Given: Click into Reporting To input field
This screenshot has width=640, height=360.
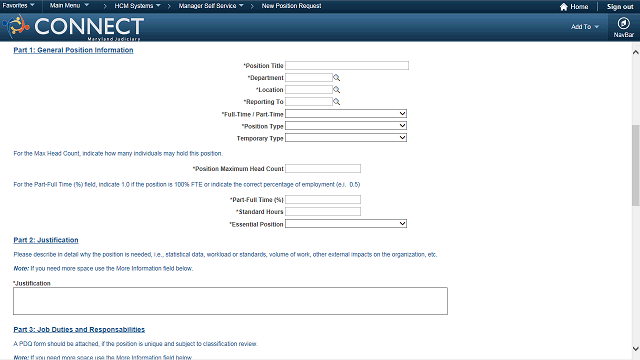Looking at the screenshot, I should point(309,102).
